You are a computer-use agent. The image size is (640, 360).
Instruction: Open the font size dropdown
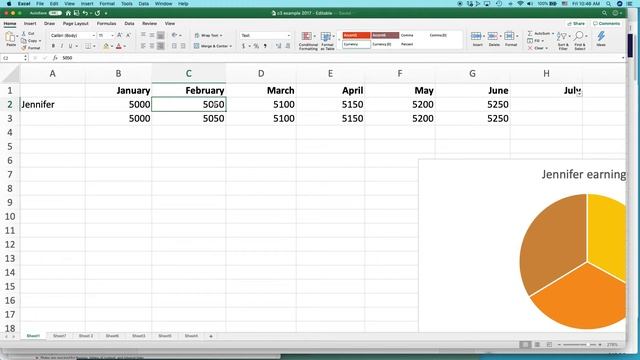point(112,36)
